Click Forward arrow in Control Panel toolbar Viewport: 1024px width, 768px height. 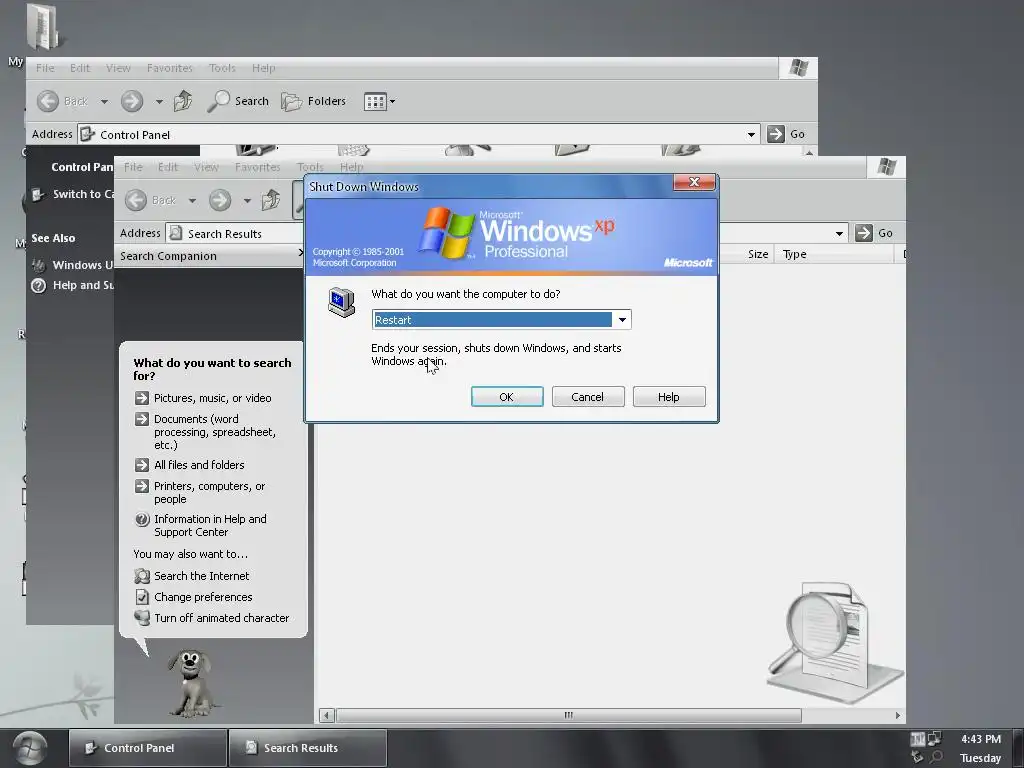pyautogui.click(x=132, y=101)
